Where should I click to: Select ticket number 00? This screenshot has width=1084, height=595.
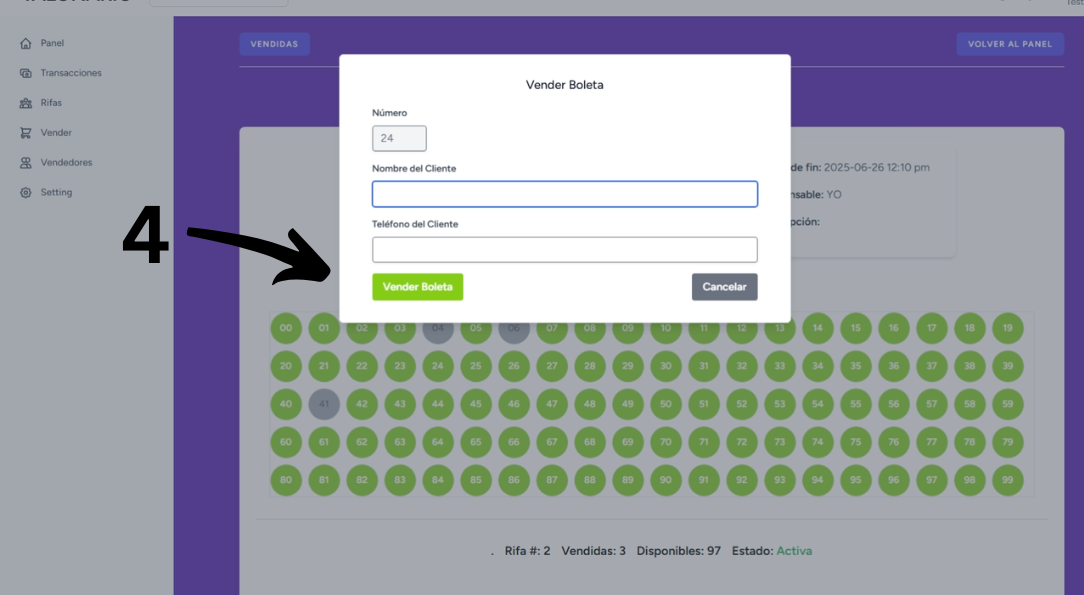coord(285,328)
